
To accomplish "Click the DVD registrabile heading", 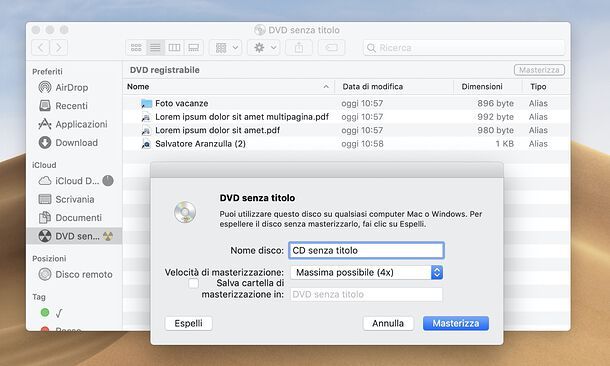I will click(165, 70).
